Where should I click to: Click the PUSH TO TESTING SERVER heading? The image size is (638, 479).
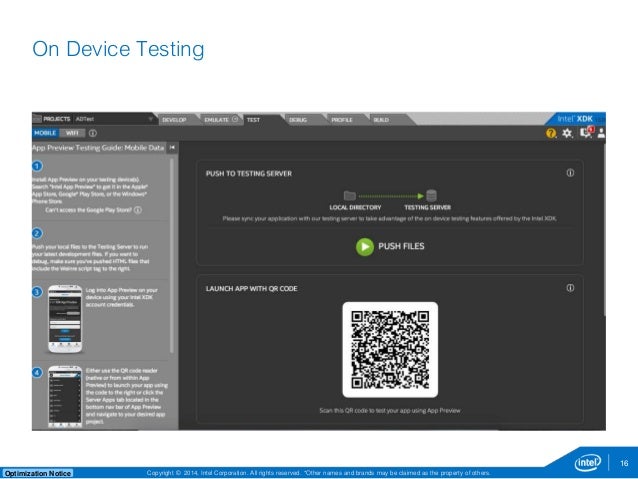click(249, 174)
